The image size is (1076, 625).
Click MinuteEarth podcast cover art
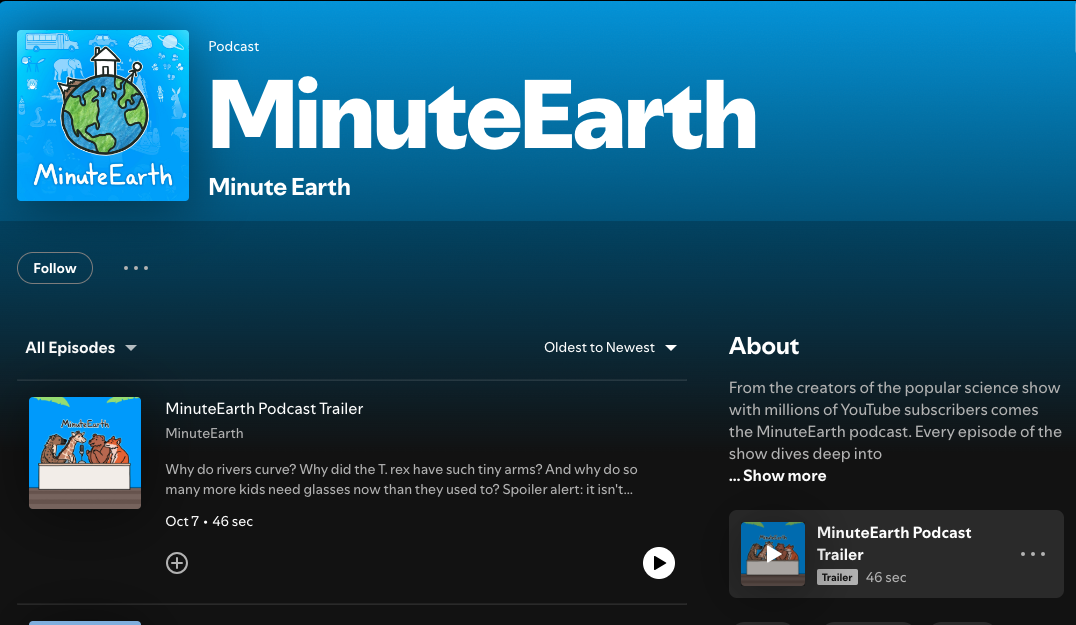click(103, 115)
